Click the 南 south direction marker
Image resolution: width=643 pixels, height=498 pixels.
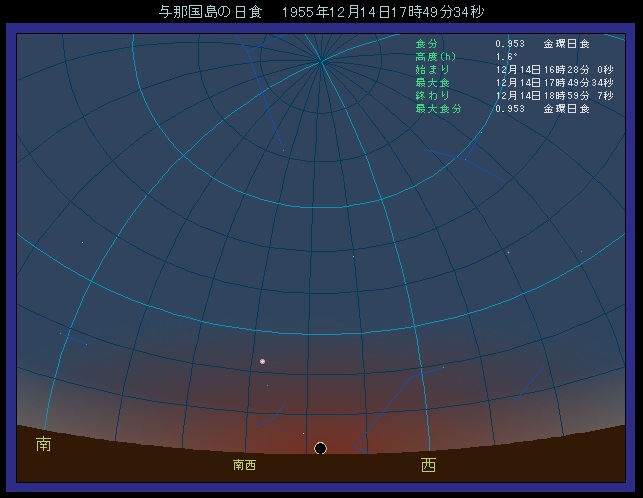click(43, 442)
